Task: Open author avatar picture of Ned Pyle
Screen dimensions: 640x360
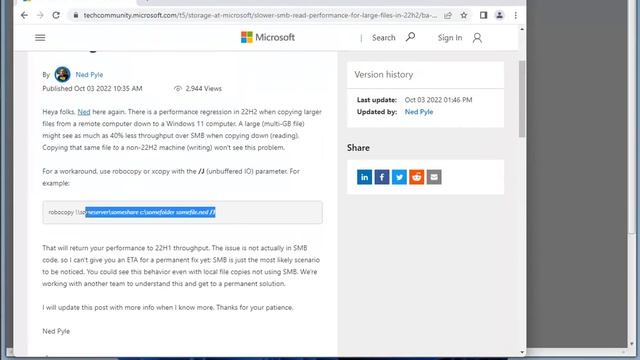Action: click(62, 74)
